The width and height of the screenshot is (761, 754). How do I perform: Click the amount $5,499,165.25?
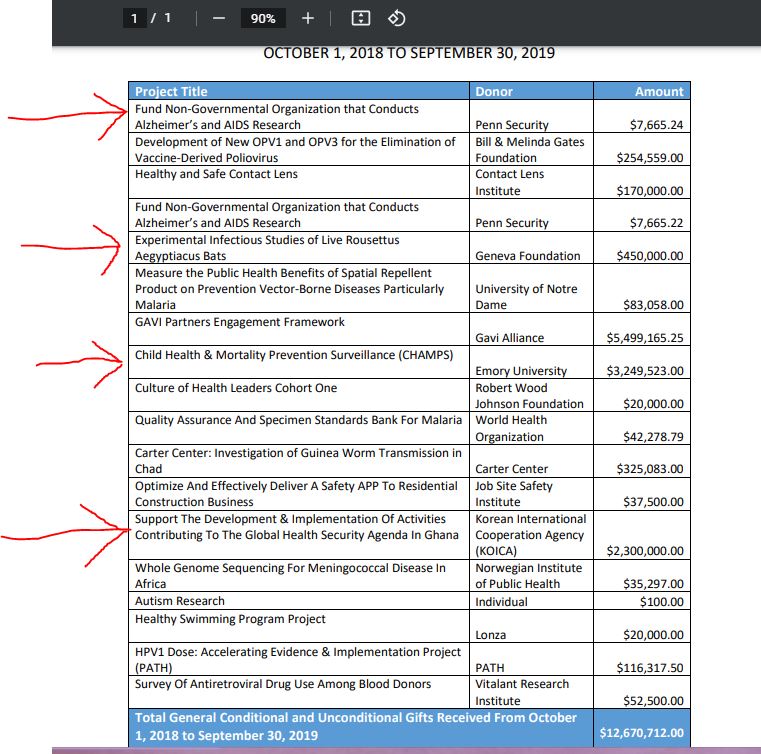point(645,338)
